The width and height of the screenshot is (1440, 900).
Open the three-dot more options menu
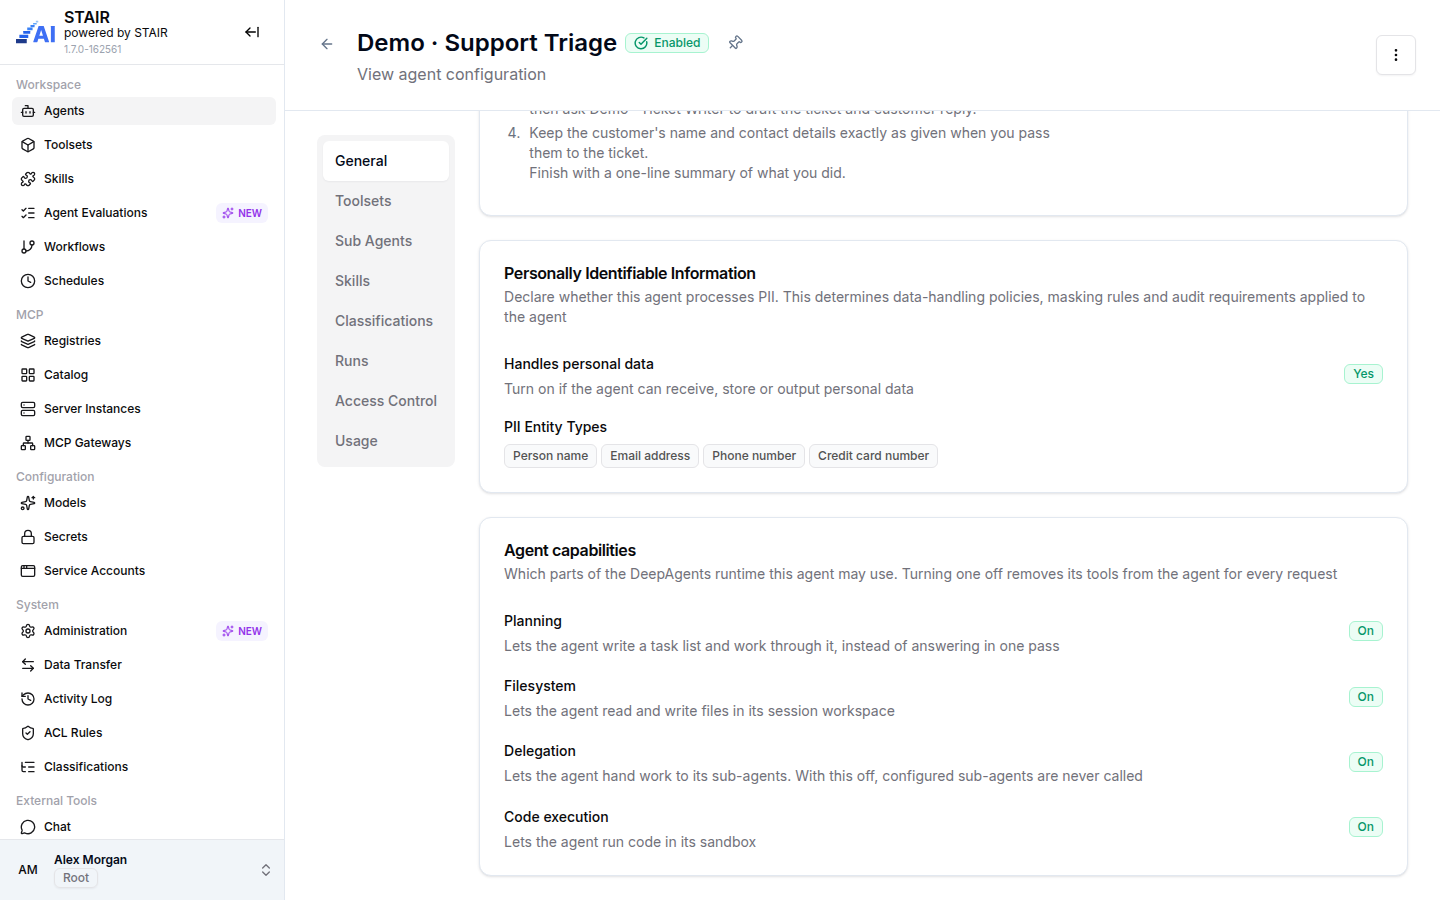pyautogui.click(x=1396, y=55)
